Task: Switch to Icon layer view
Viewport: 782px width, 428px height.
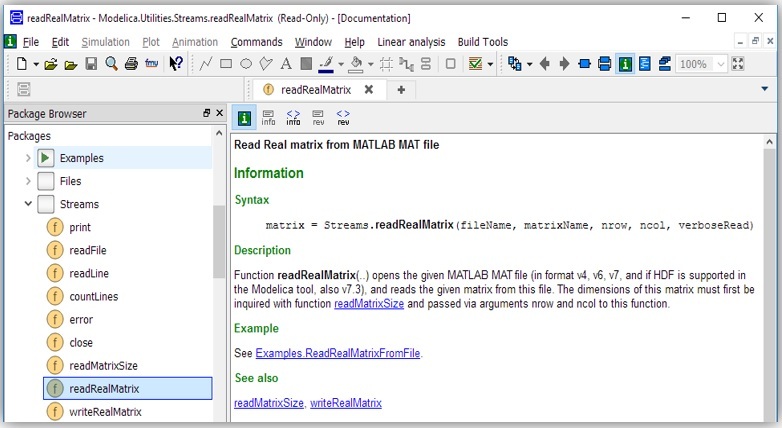Action: coord(585,64)
